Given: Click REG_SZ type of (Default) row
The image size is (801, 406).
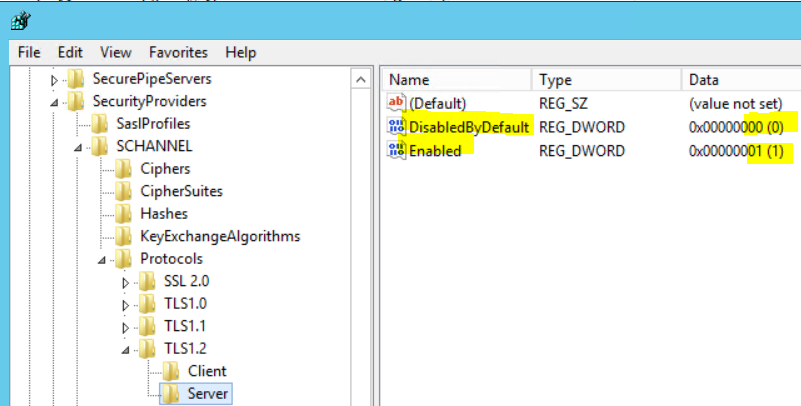Looking at the screenshot, I should tap(563, 104).
